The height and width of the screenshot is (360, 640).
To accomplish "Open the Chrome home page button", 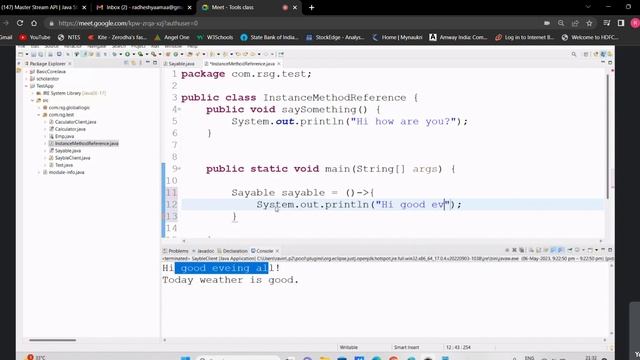I will 34,23.
